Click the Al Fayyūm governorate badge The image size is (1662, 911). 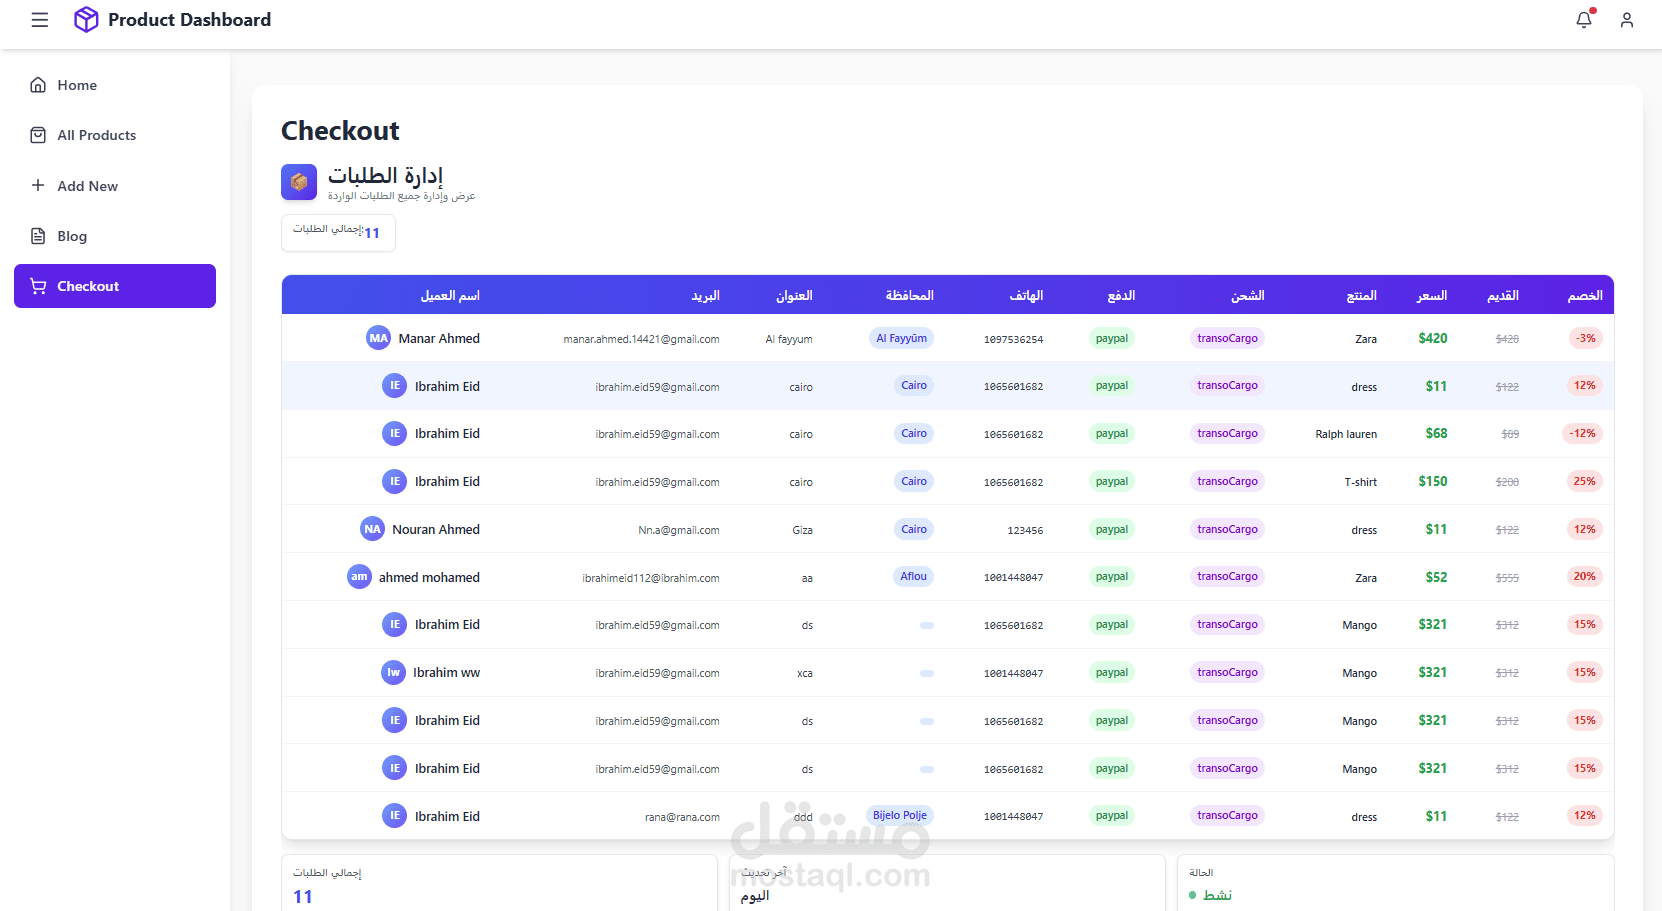tap(901, 338)
